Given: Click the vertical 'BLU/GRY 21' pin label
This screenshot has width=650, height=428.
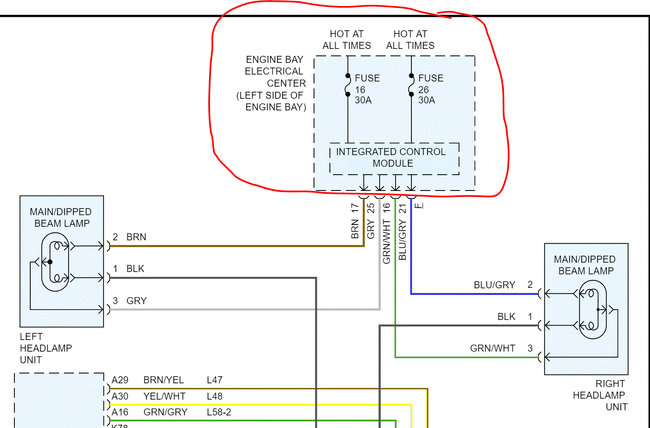Looking at the screenshot, I should [x=402, y=231].
